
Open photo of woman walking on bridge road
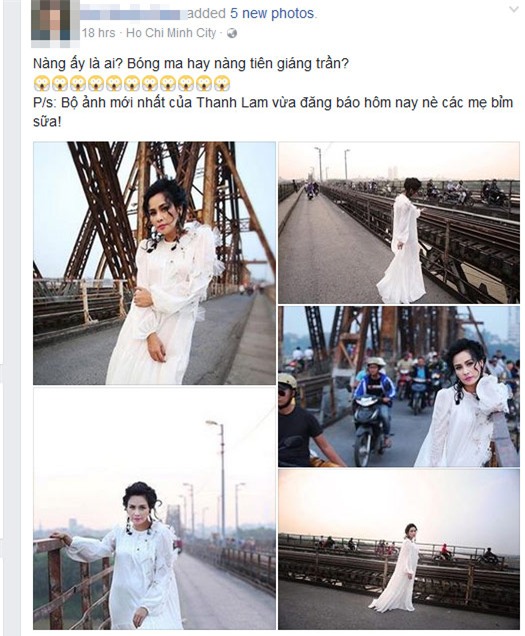click(399, 222)
